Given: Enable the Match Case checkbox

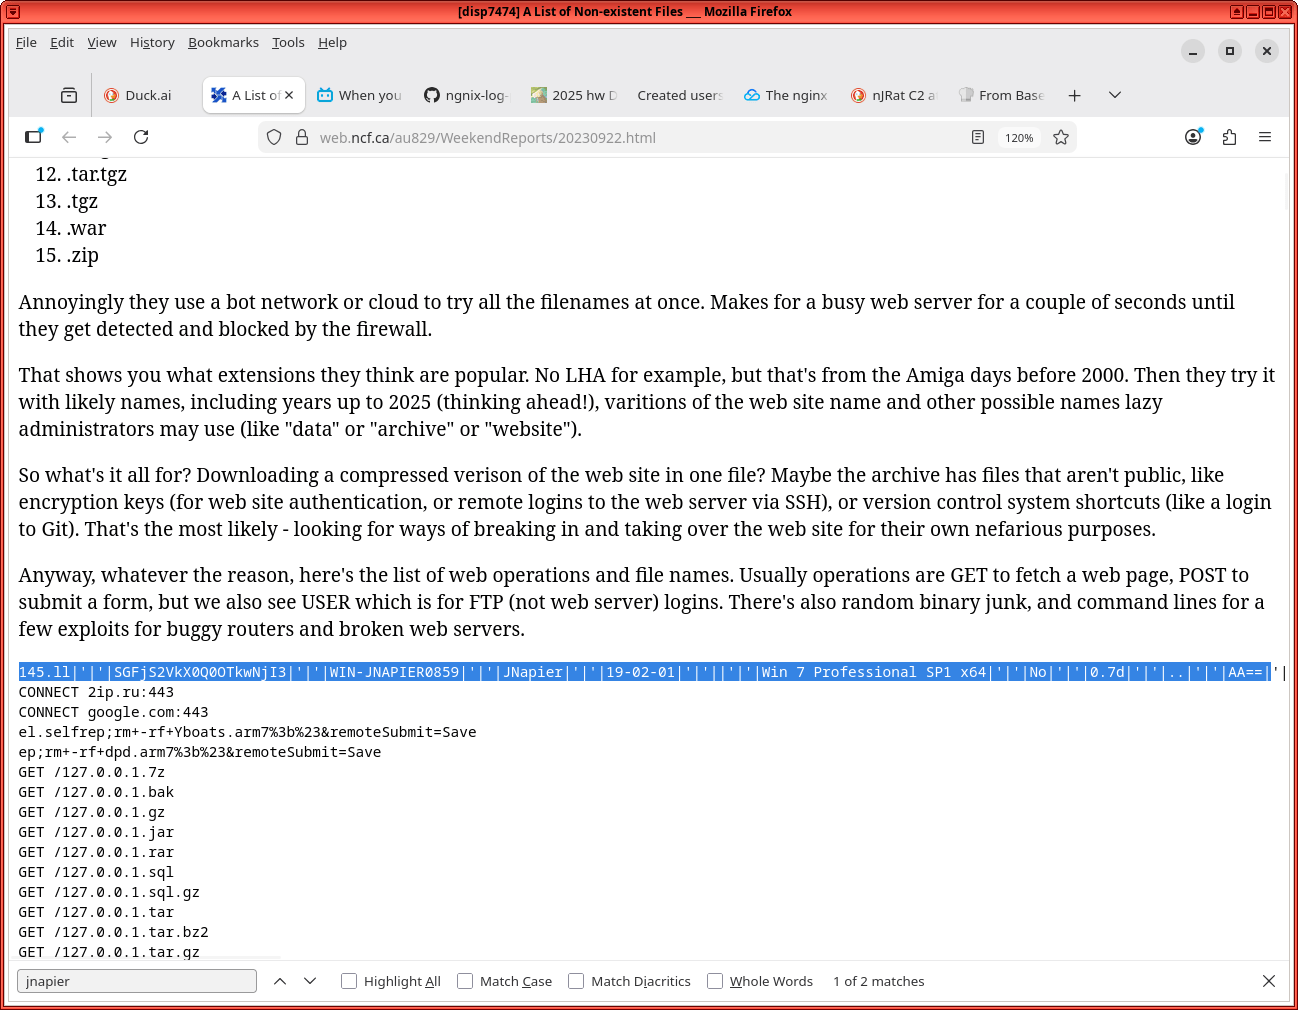Looking at the screenshot, I should 465,981.
